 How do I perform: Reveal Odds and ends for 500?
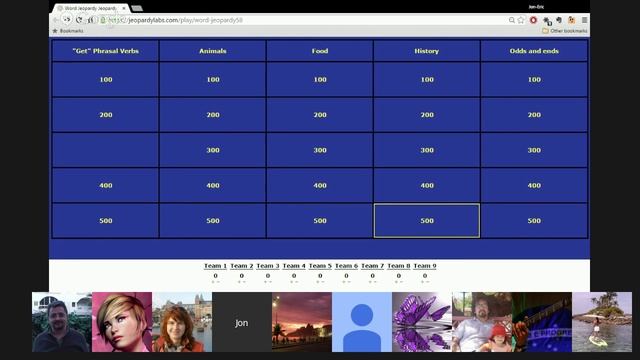[x=534, y=220]
